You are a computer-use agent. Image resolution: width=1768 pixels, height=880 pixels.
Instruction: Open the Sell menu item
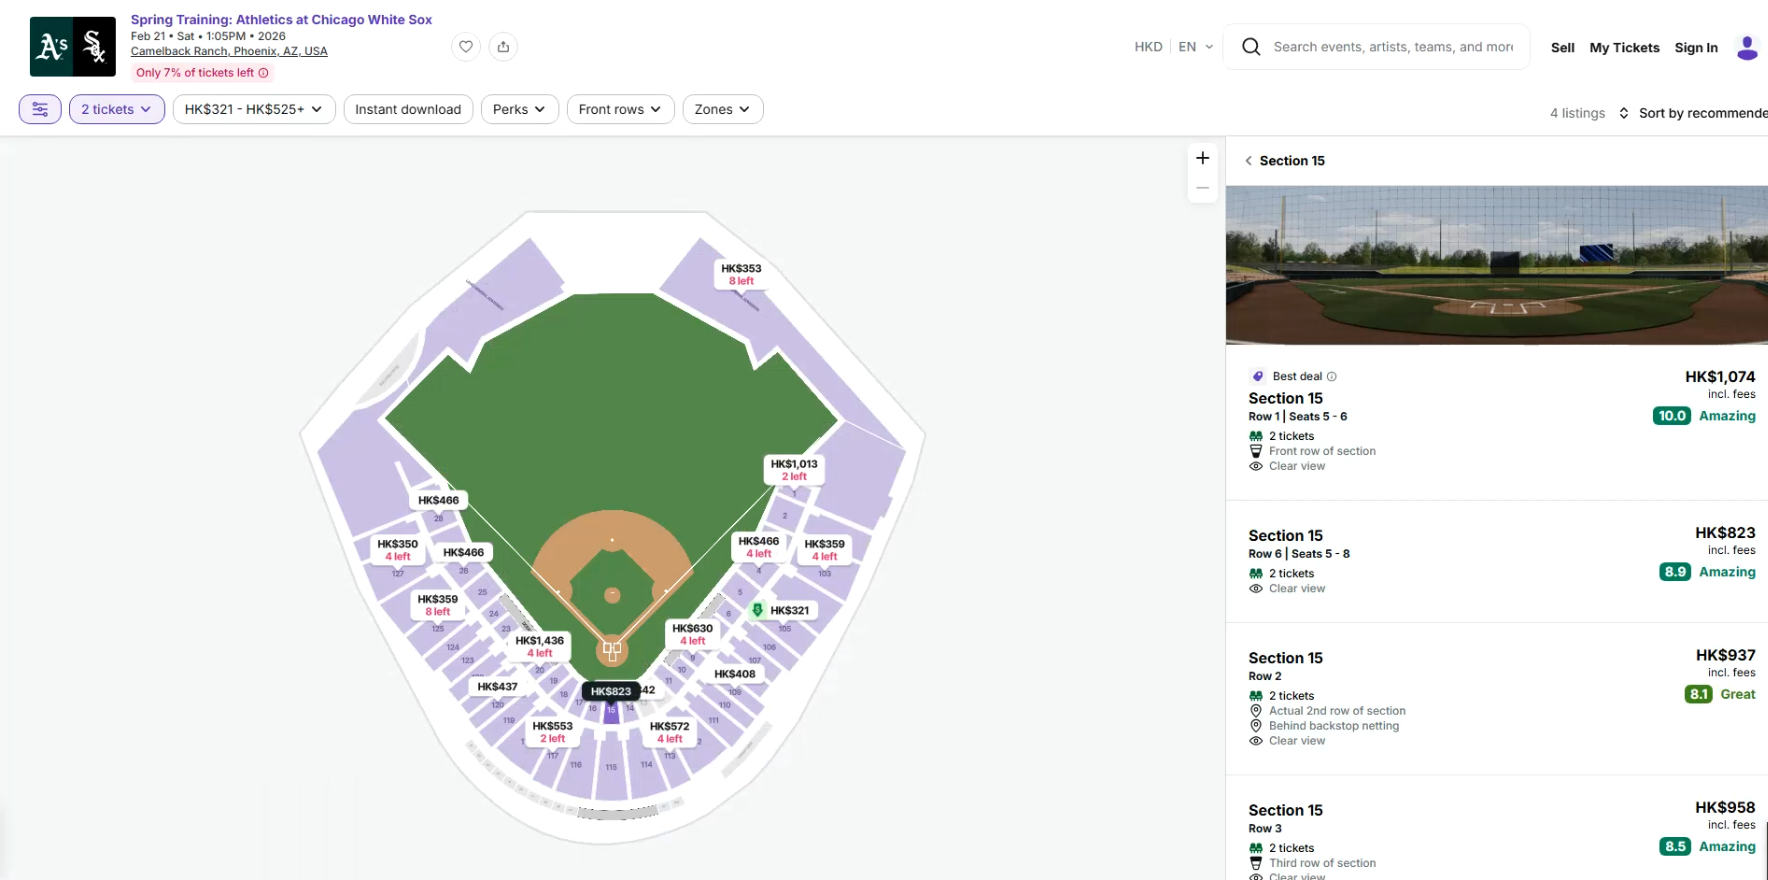click(1562, 47)
